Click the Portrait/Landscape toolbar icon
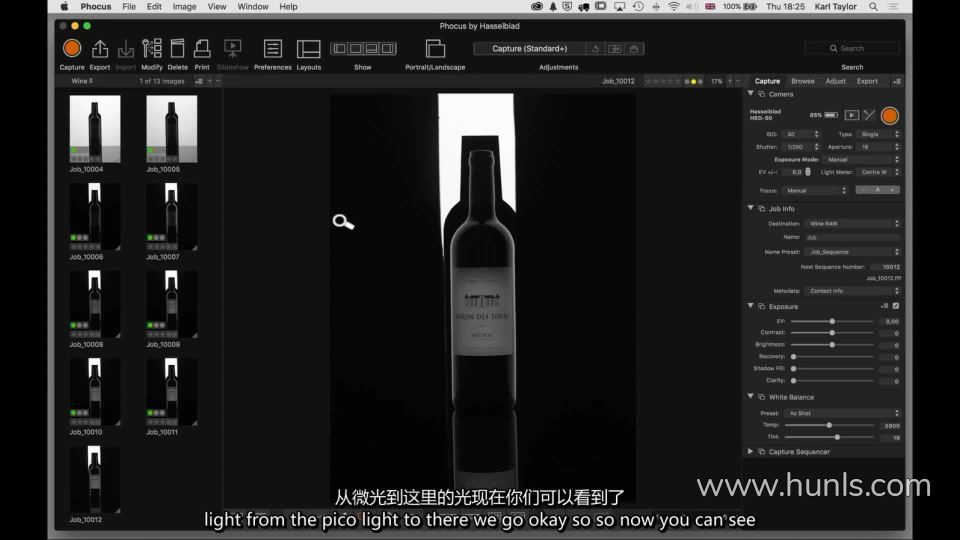 click(x=435, y=48)
